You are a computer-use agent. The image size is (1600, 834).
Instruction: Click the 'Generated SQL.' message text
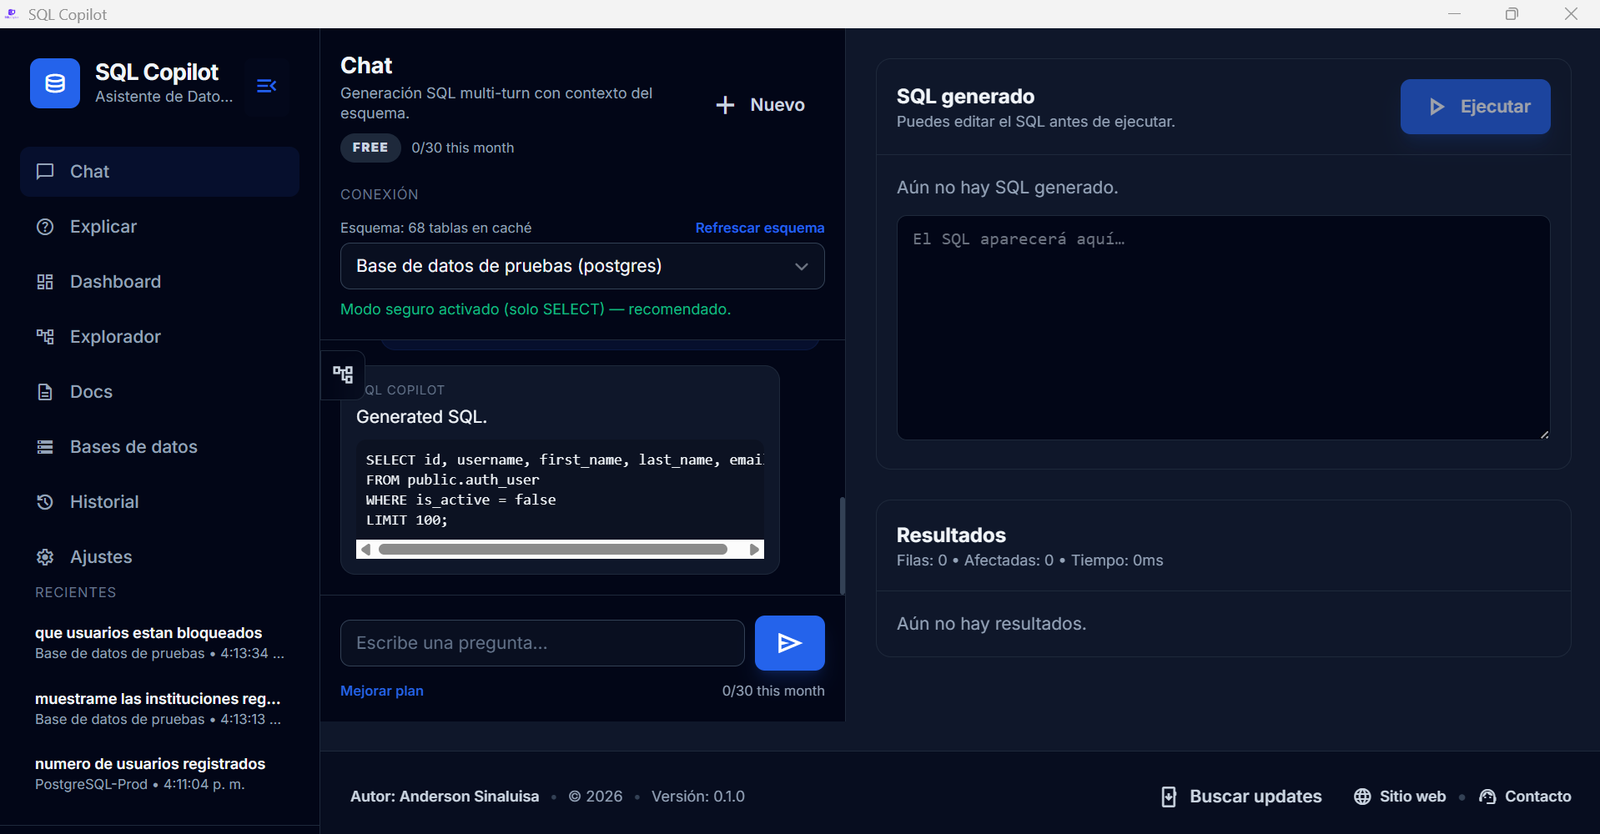click(422, 417)
